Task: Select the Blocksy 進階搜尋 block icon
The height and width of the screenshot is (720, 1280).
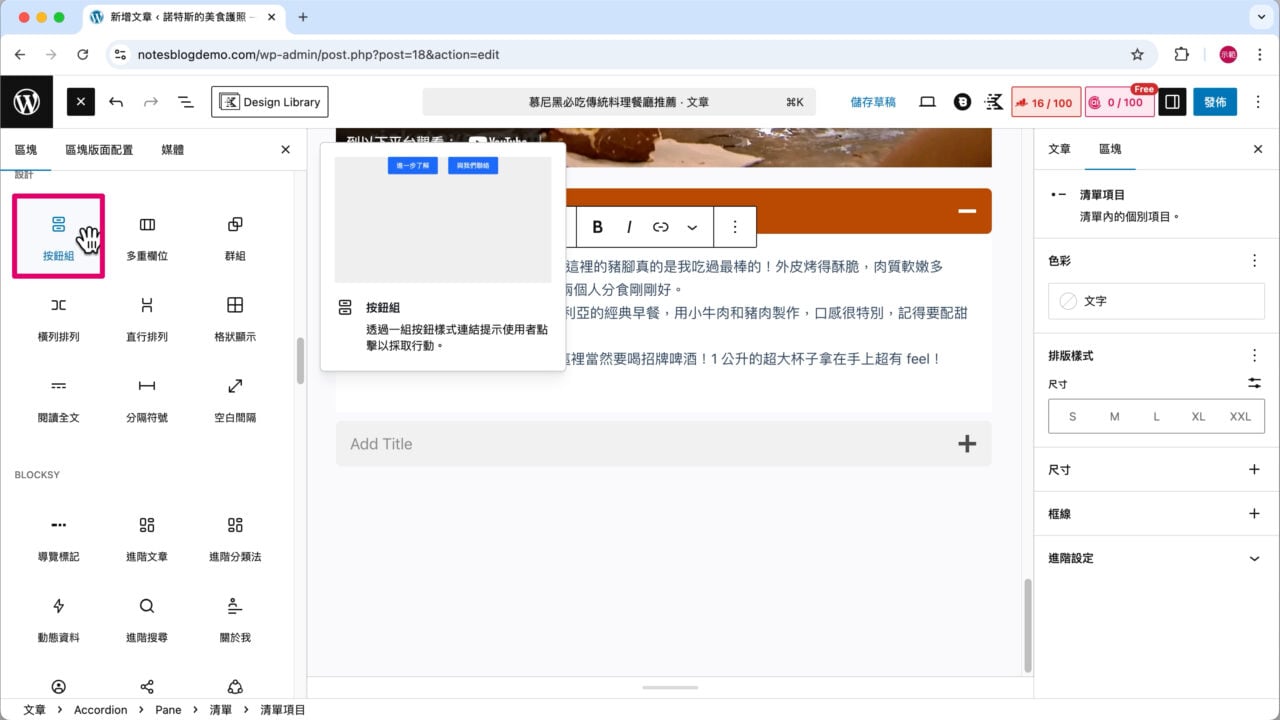Action: pos(146,617)
